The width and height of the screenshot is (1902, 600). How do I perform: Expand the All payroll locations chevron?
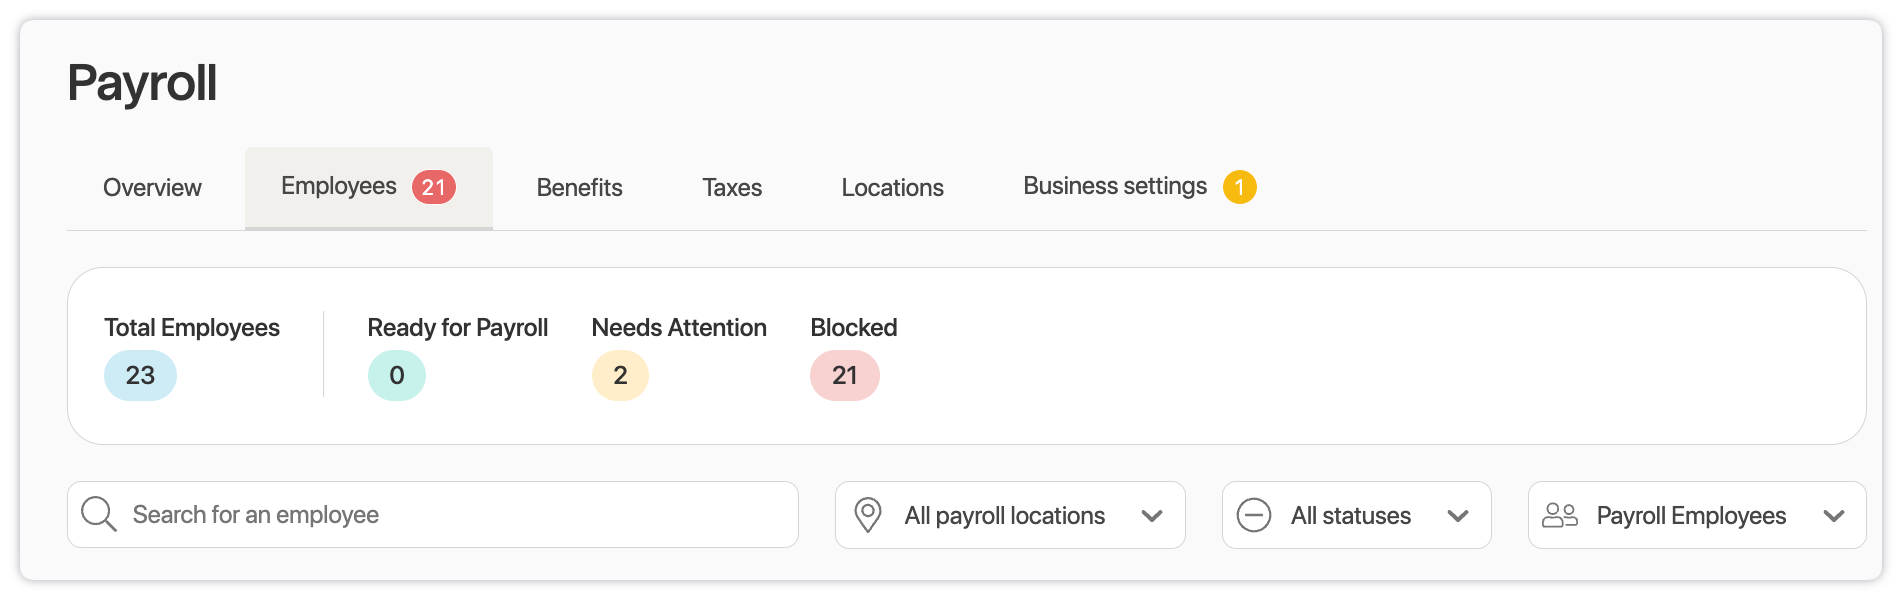click(x=1152, y=516)
